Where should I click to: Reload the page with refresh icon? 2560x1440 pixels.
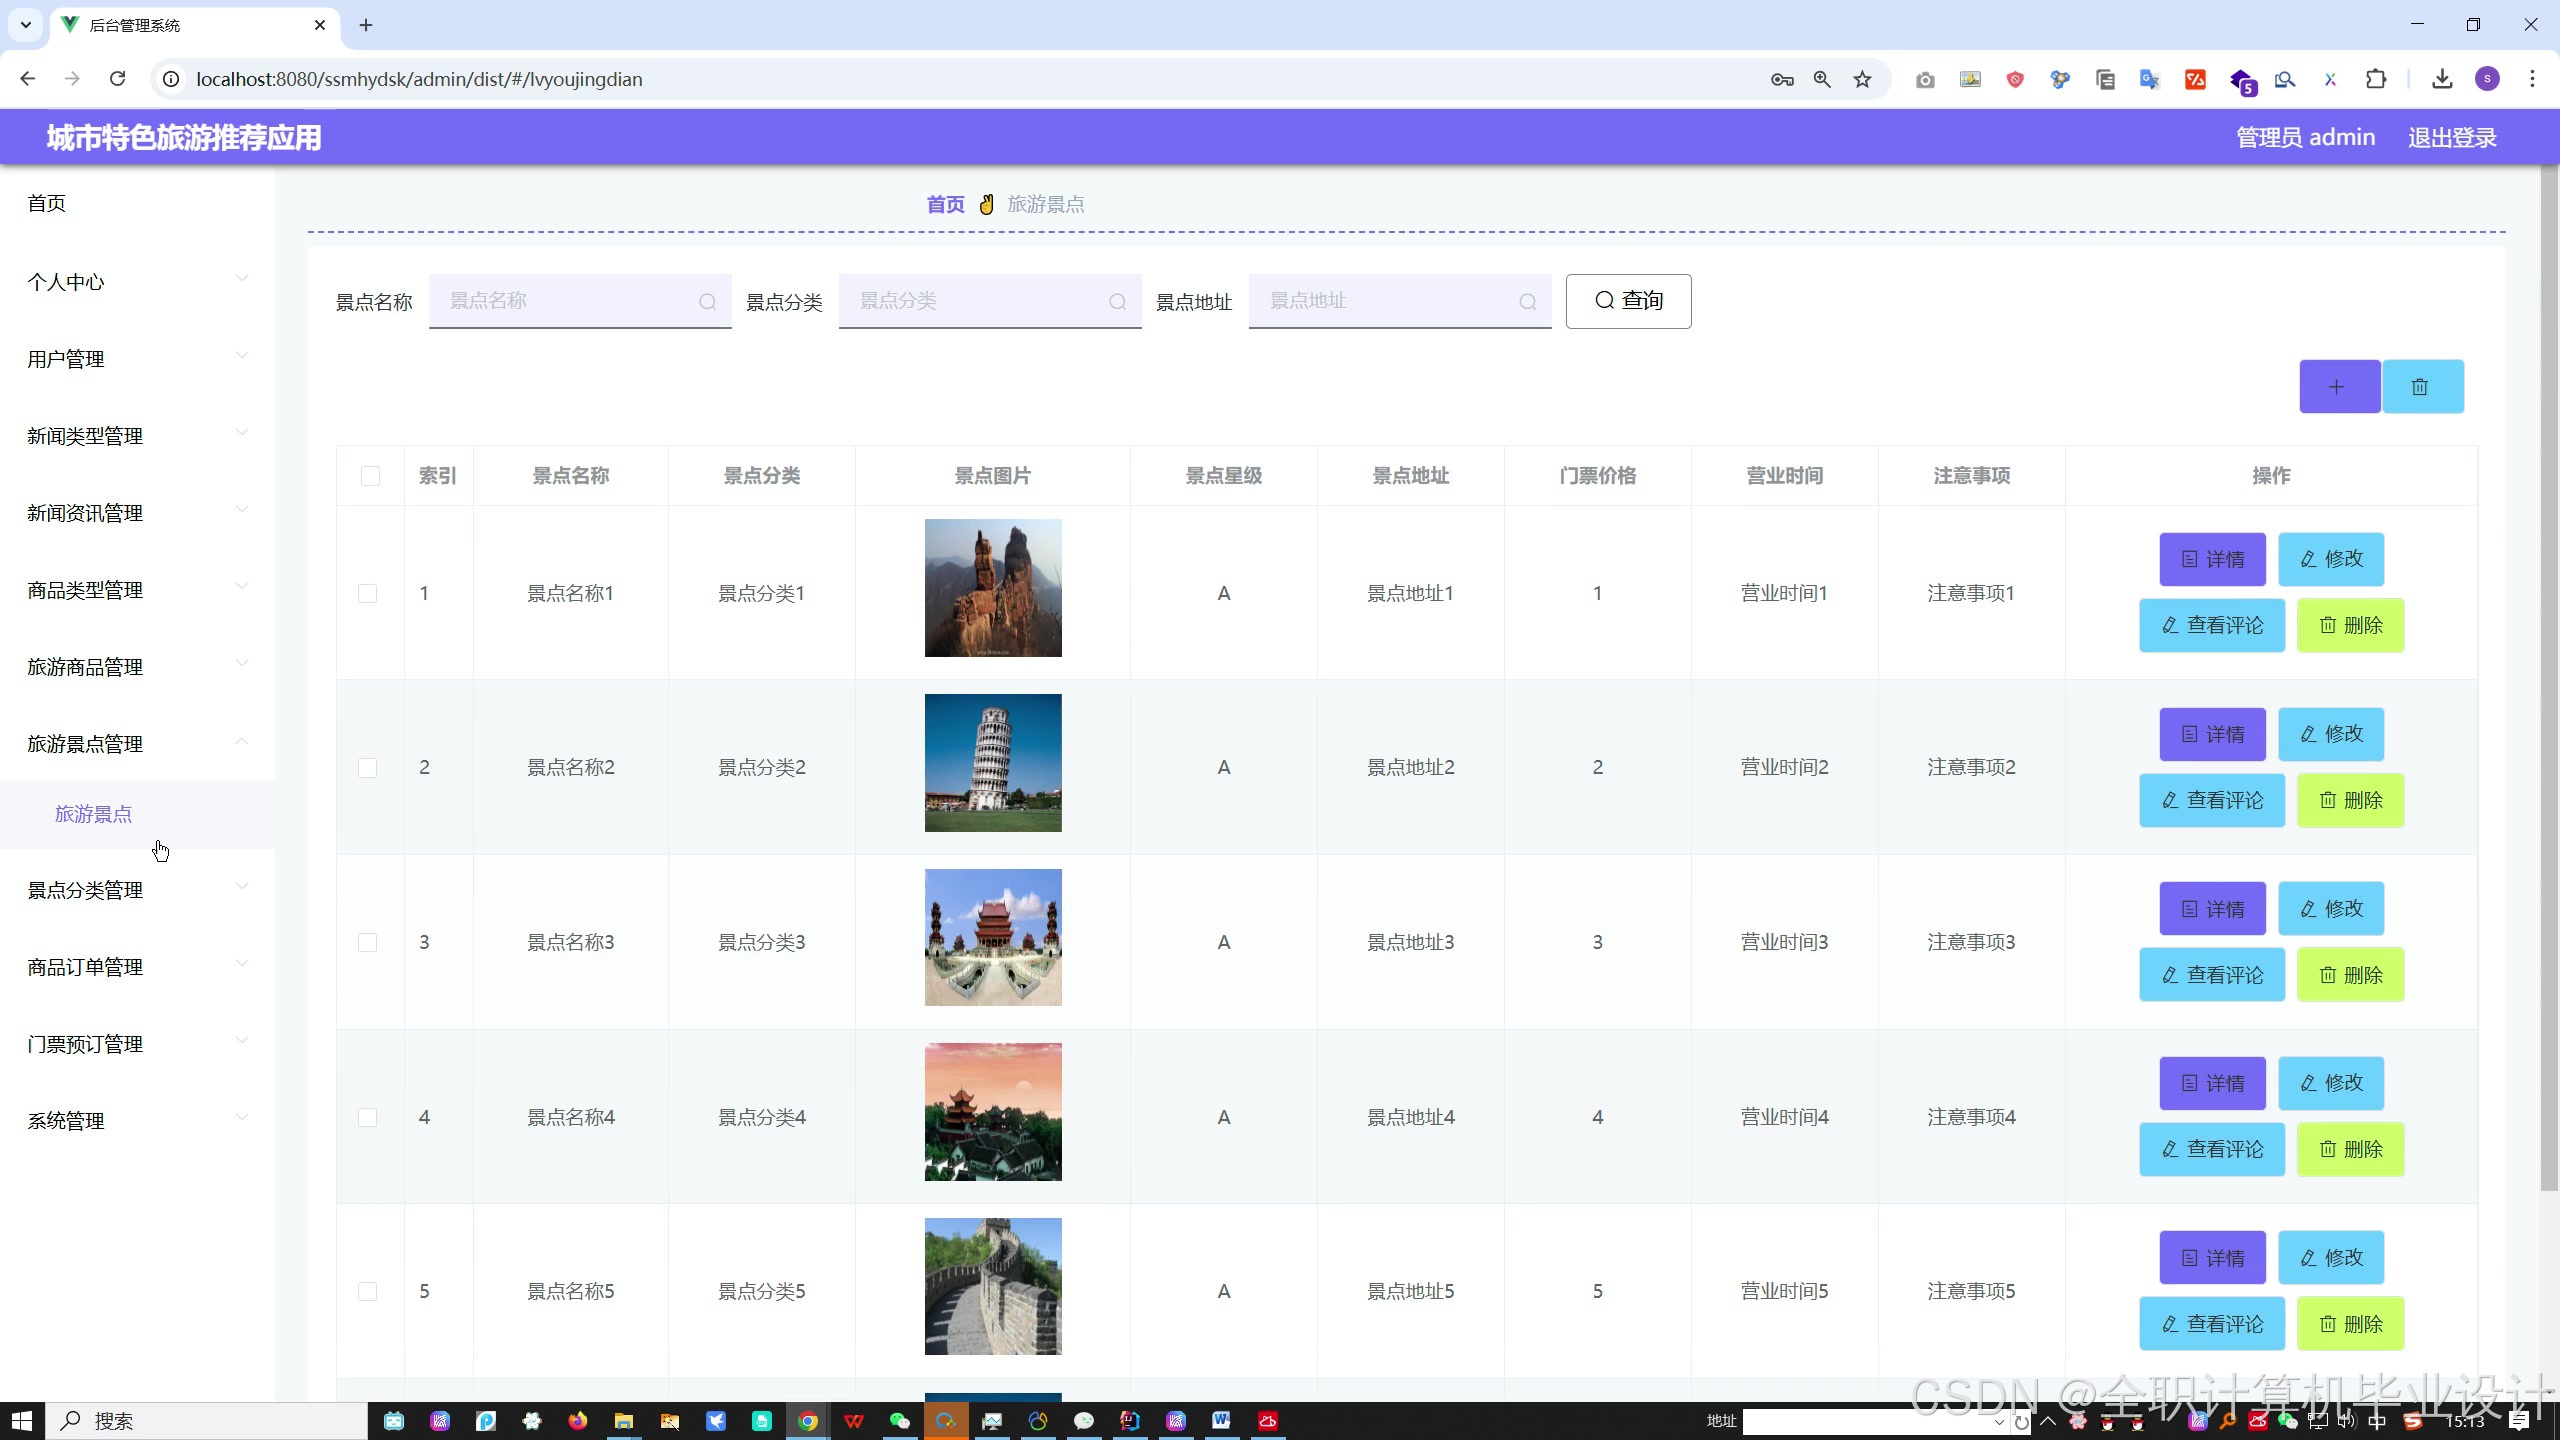(118, 79)
